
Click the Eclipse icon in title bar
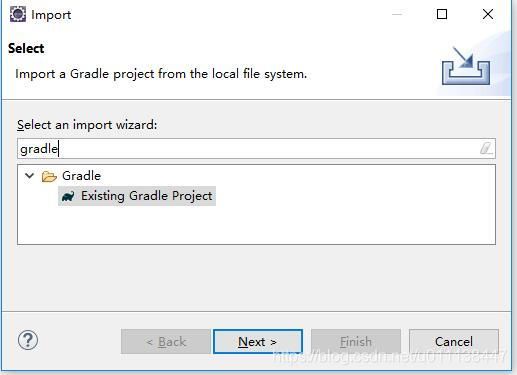[x=17, y=15]
